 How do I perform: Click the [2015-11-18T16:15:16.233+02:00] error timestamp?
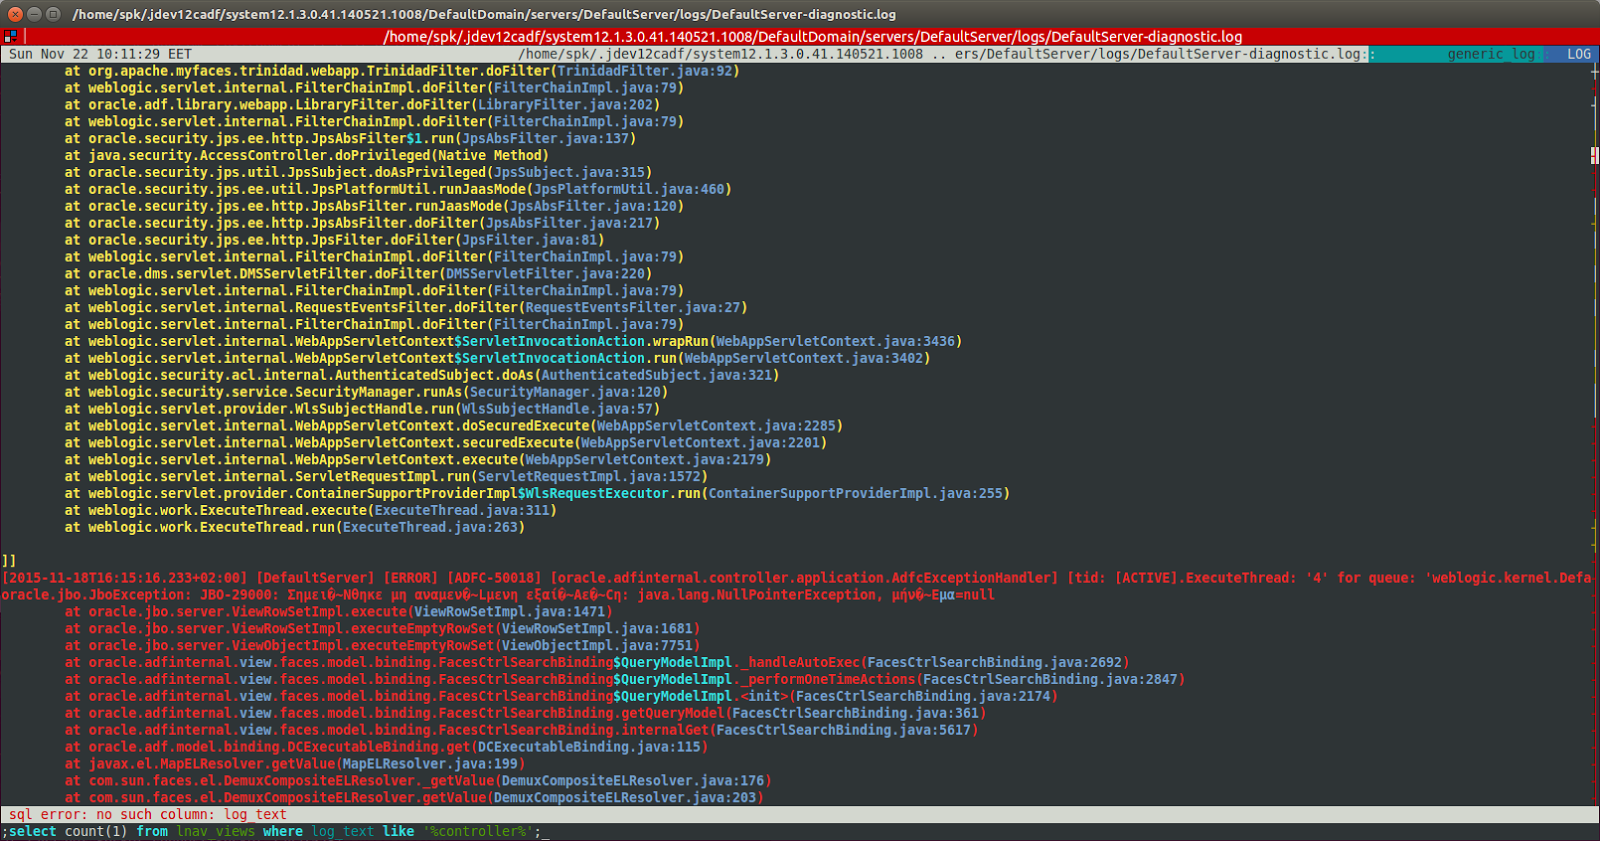pos(124,579)
